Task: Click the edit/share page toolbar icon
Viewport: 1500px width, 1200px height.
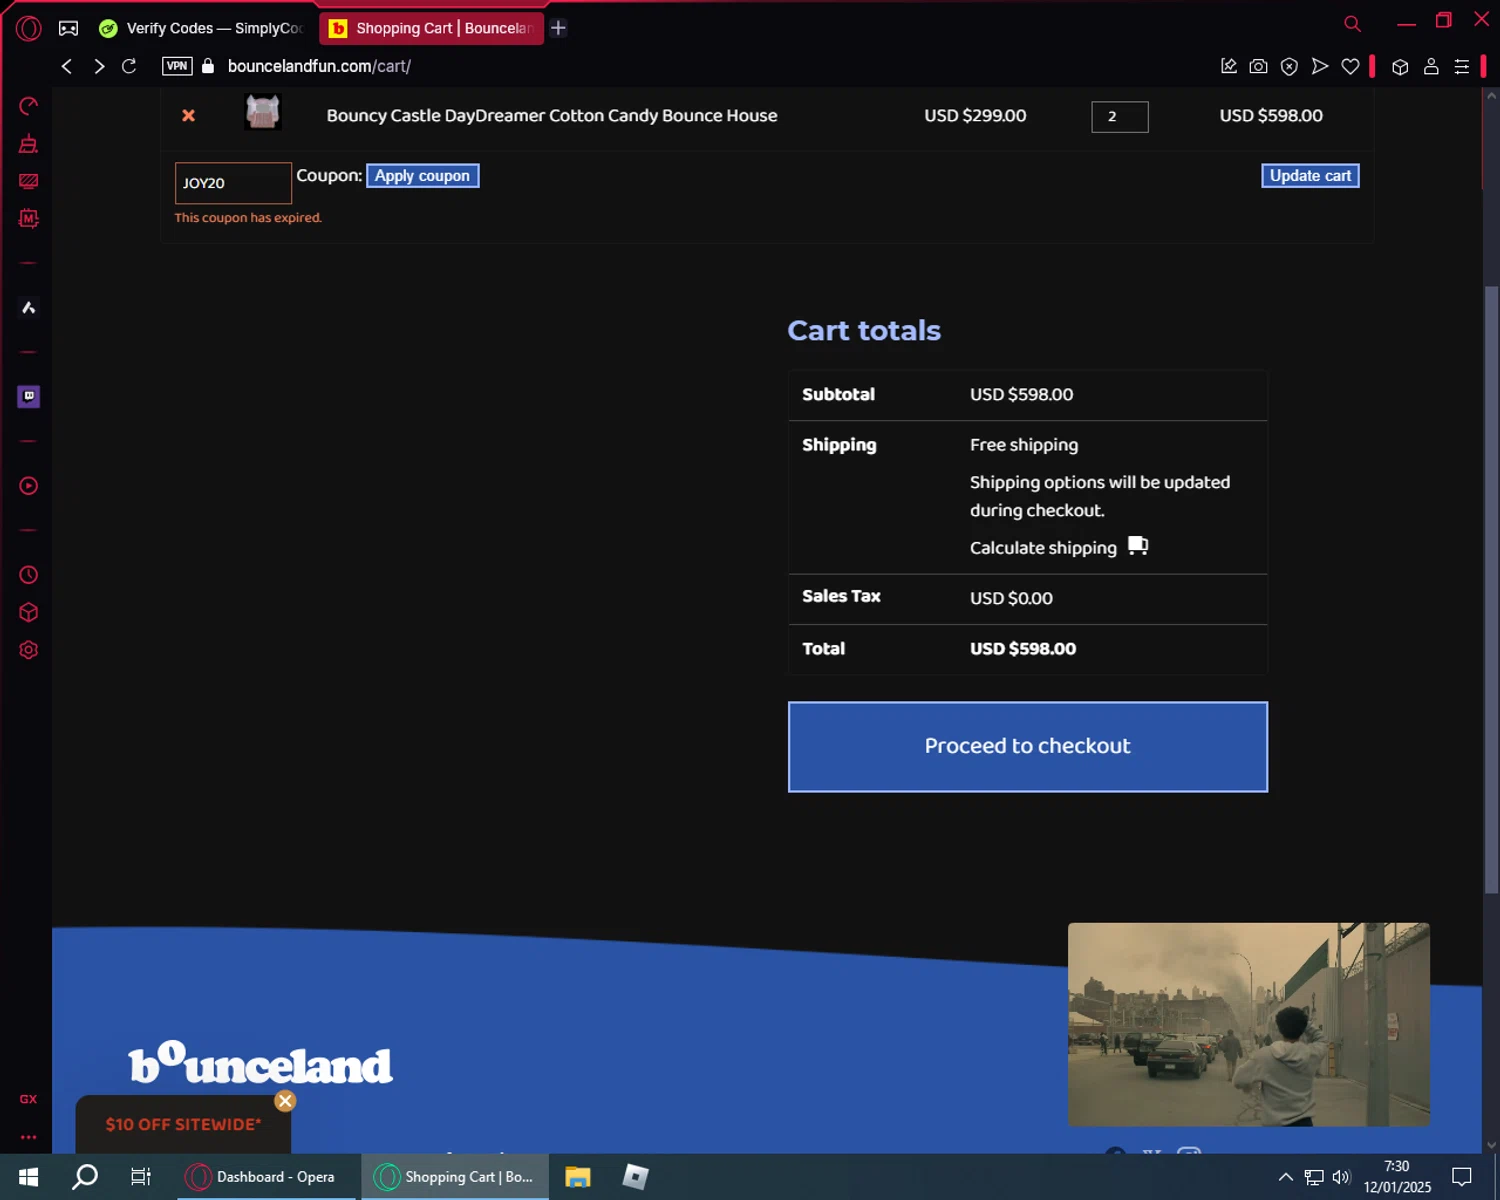Action: 1229,66
